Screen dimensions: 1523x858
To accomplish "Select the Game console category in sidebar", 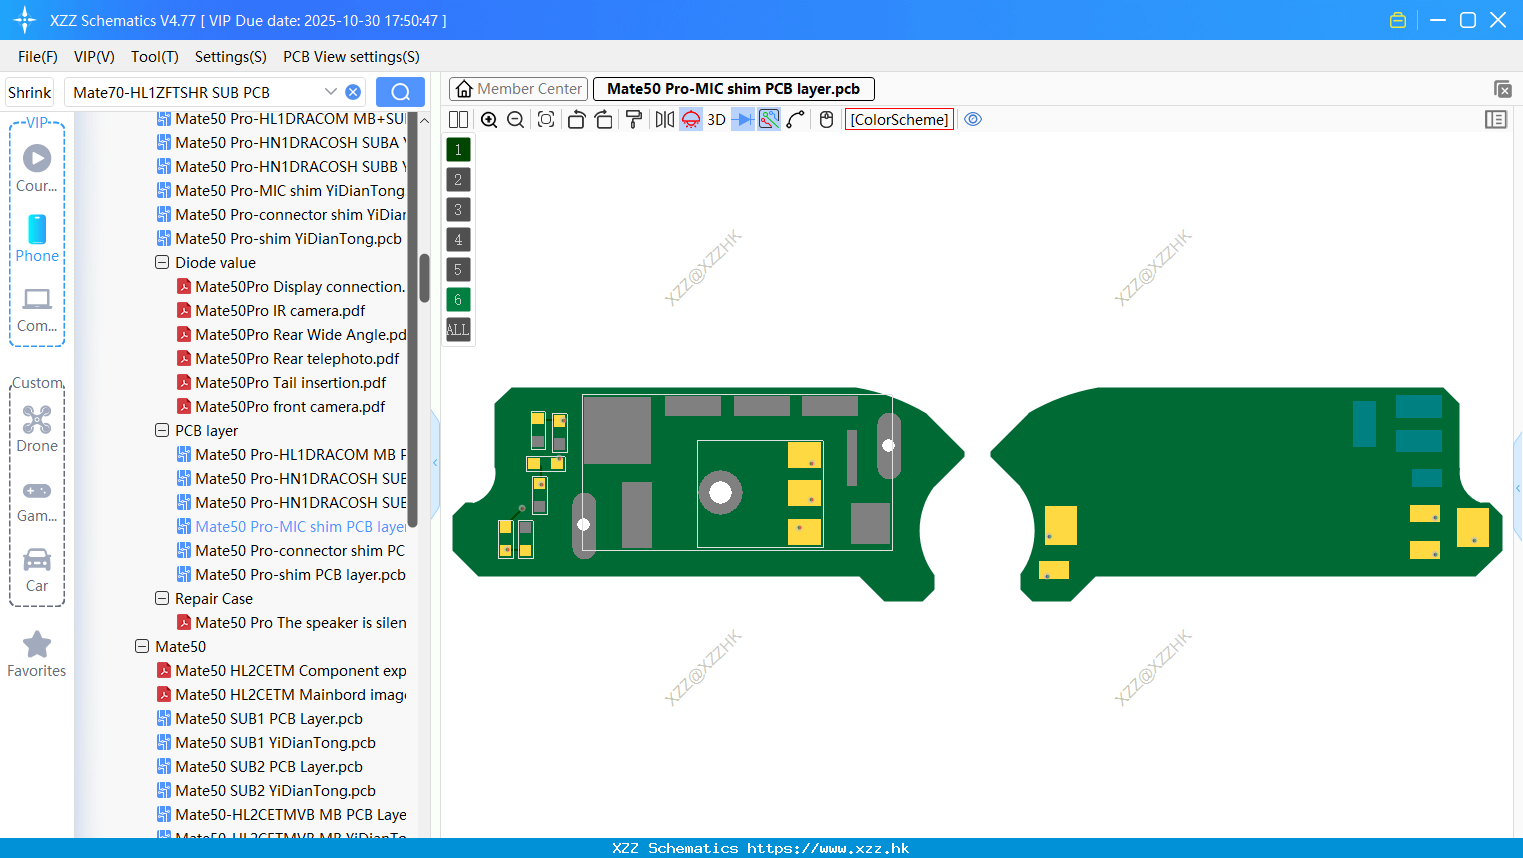I will (37, 502).
